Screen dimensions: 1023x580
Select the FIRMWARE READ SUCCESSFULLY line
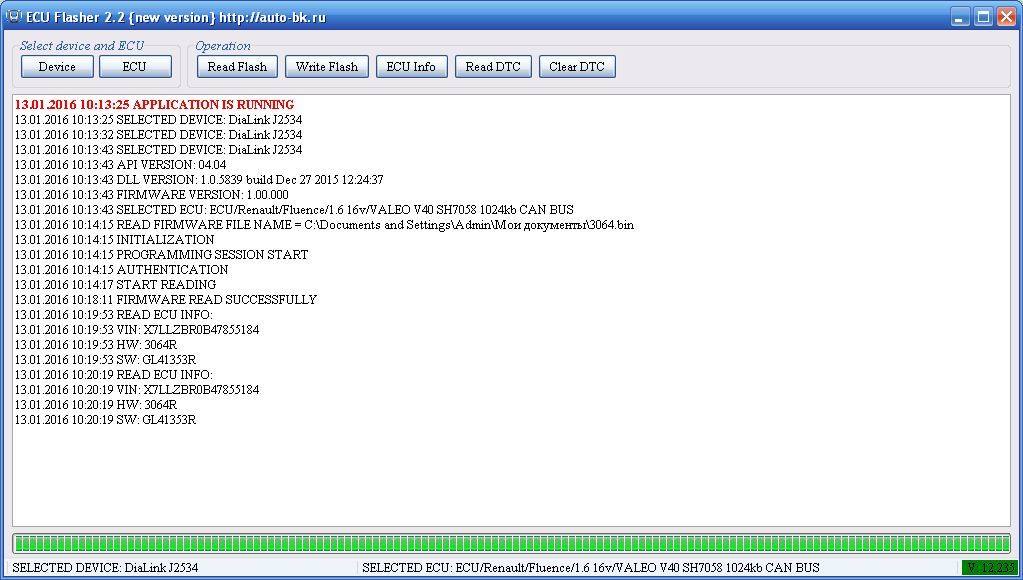coord(166,300)
